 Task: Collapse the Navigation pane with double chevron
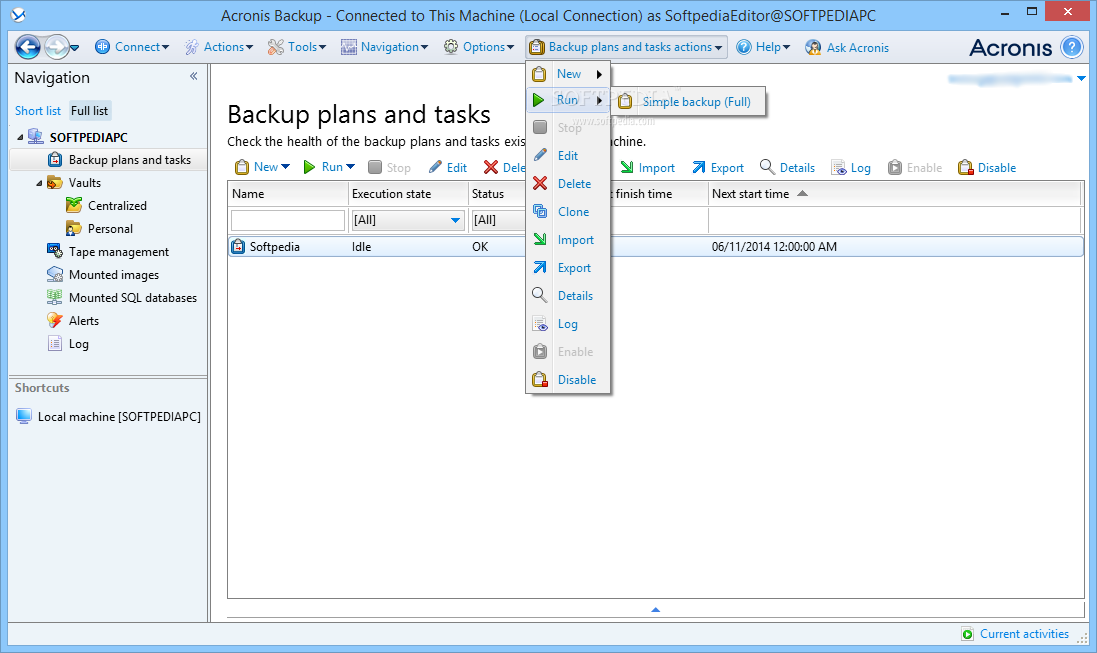pyautogui.click(x=194, y=76)
